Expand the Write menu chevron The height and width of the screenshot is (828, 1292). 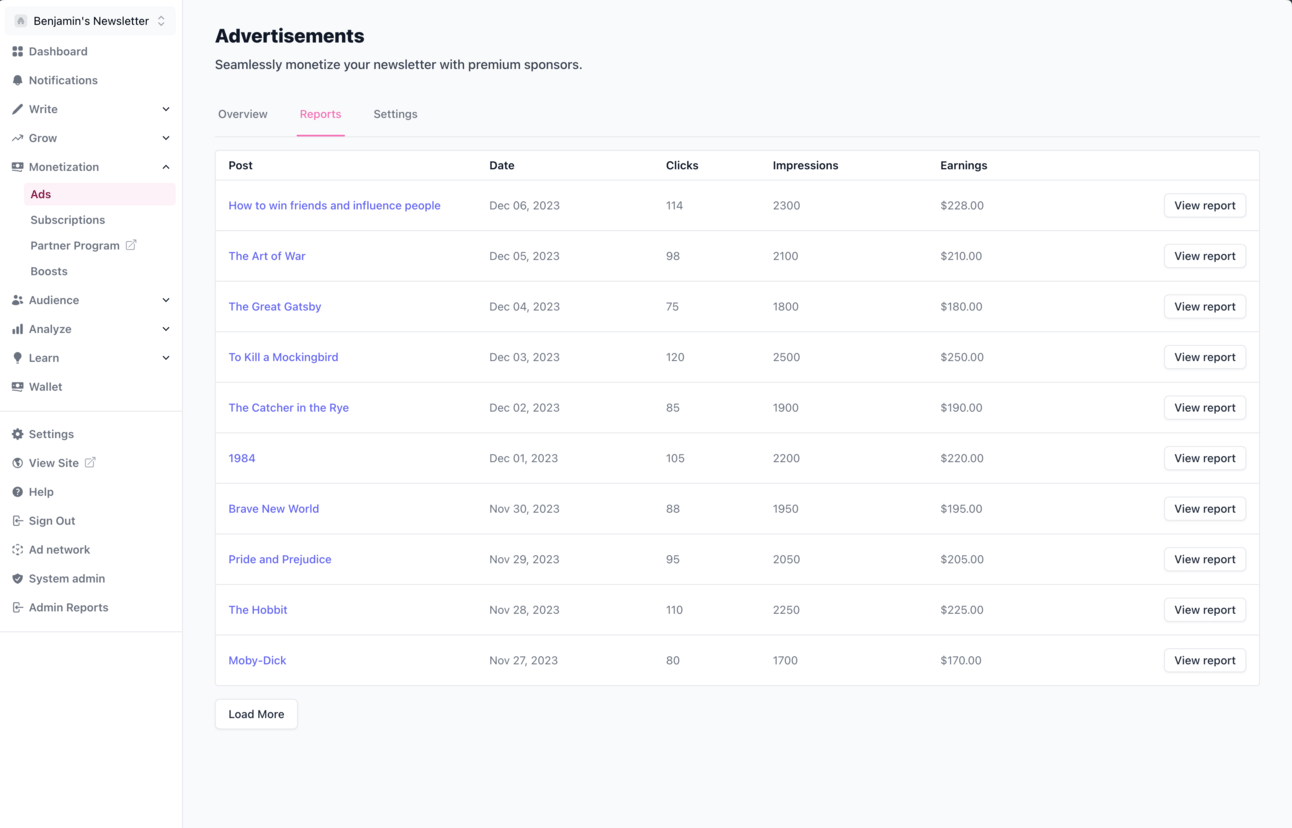(x=166, y=109)
